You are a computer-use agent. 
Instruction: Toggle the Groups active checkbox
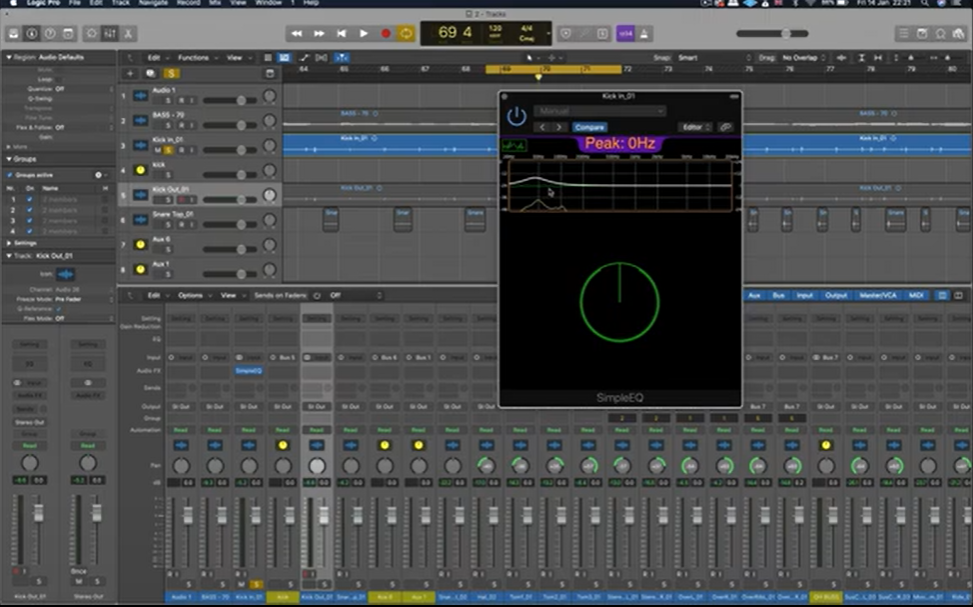[10, 174]
